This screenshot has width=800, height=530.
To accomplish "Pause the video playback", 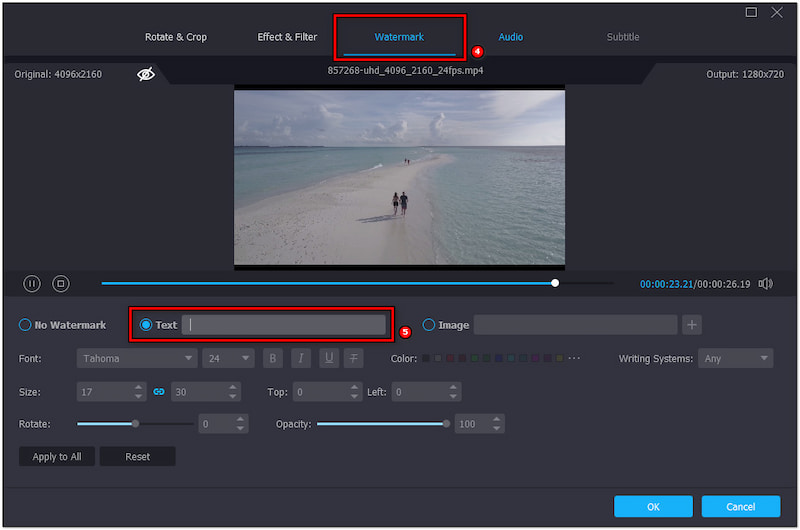I will (x=32, y=284).
